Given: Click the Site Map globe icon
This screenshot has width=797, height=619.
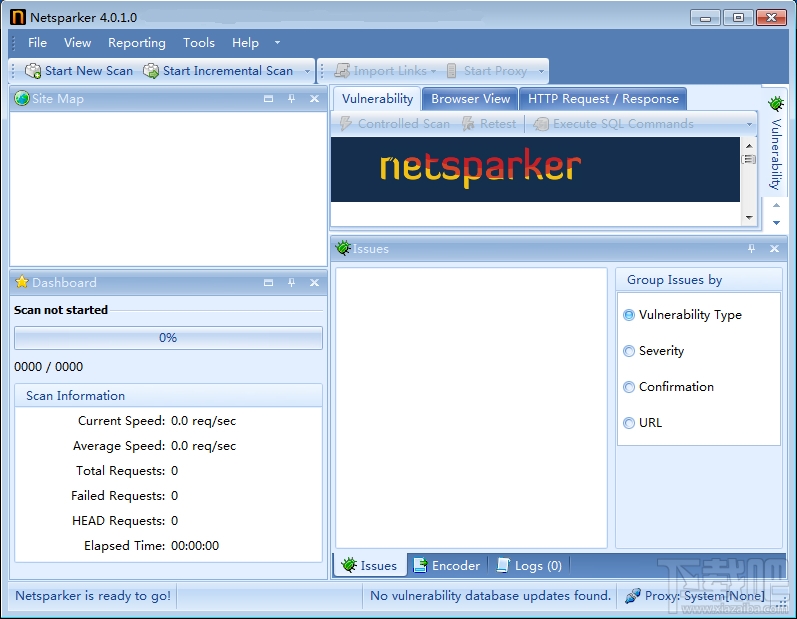Looking at the screenshot, I should pyautogui.click(x=22, y=98).
